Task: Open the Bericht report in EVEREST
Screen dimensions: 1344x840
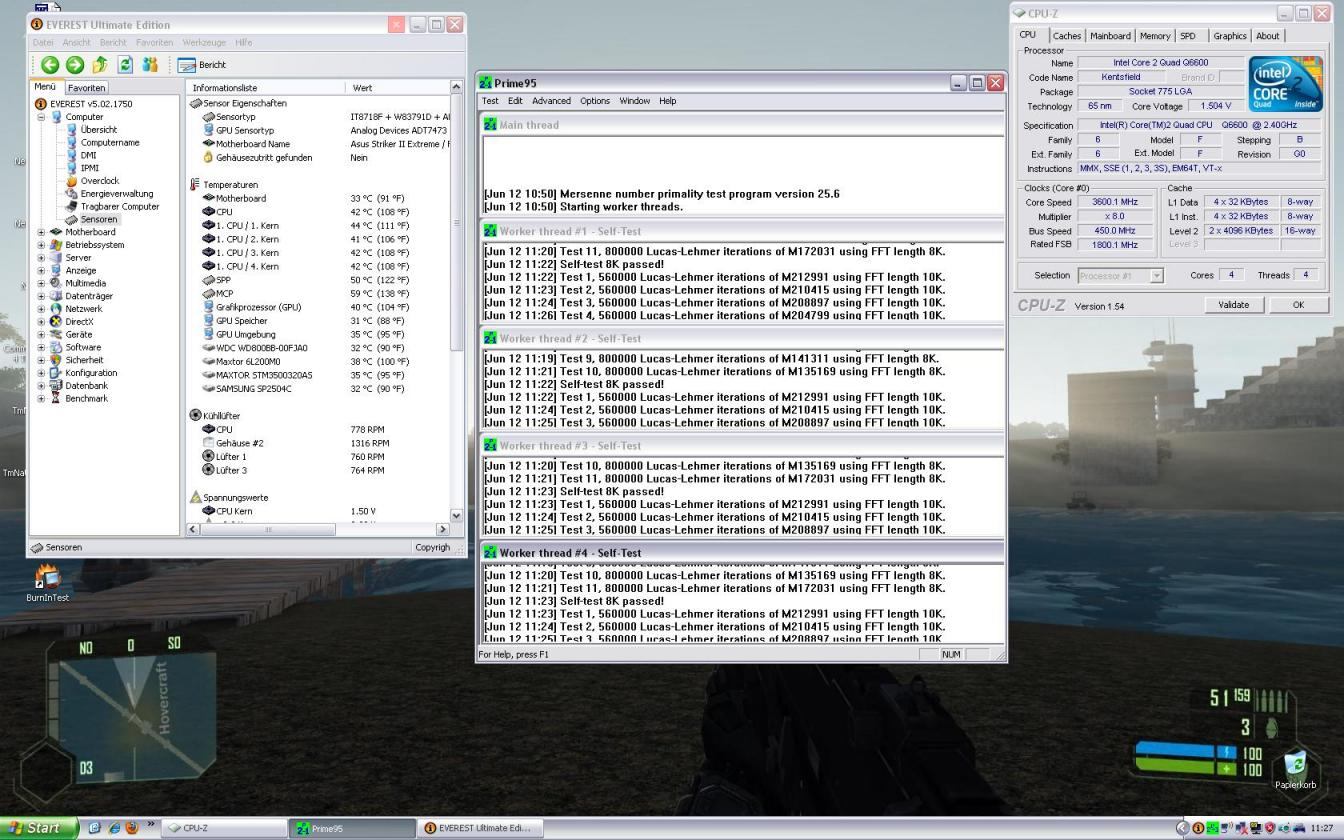Action: pyautogui.click(x=202, y=65)
